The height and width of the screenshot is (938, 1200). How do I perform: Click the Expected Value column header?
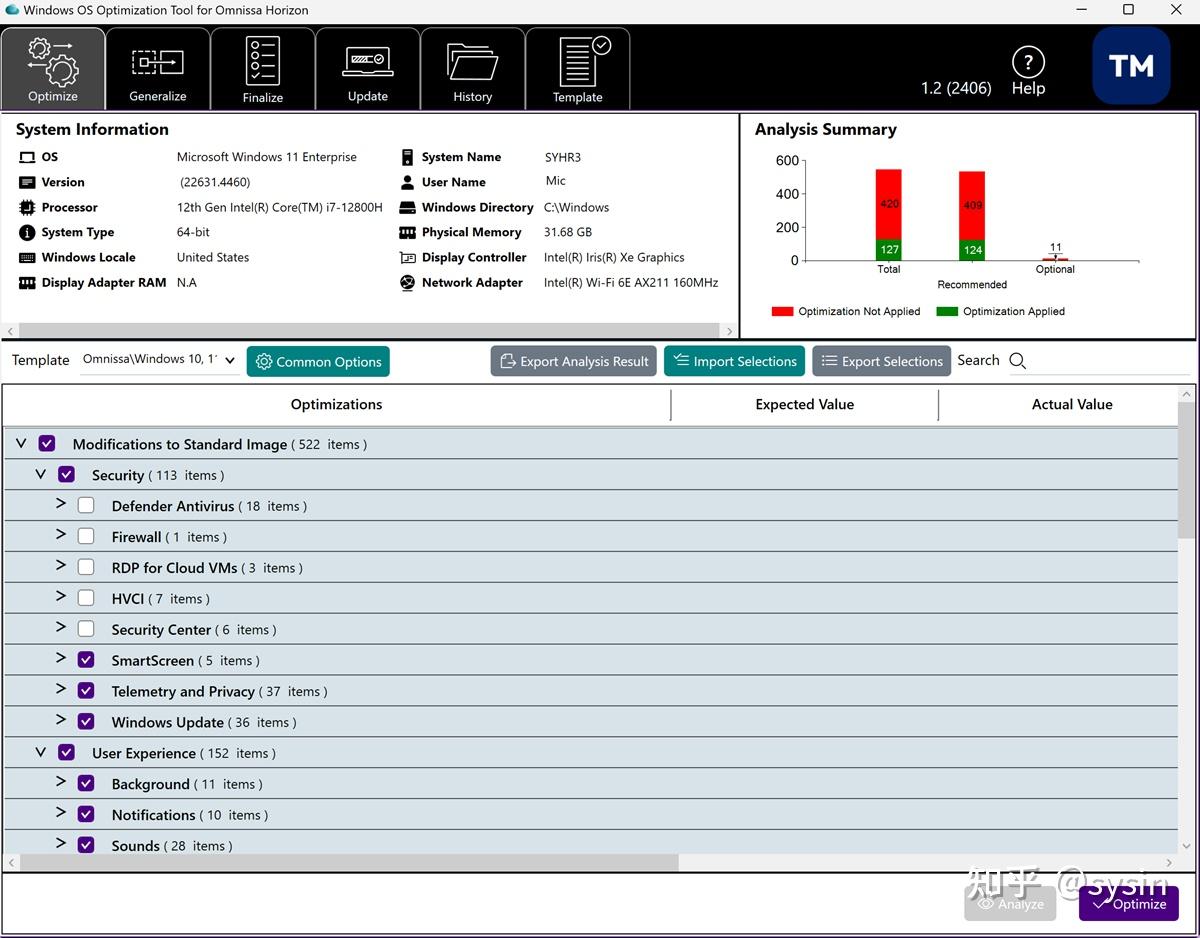coord(805,405)
